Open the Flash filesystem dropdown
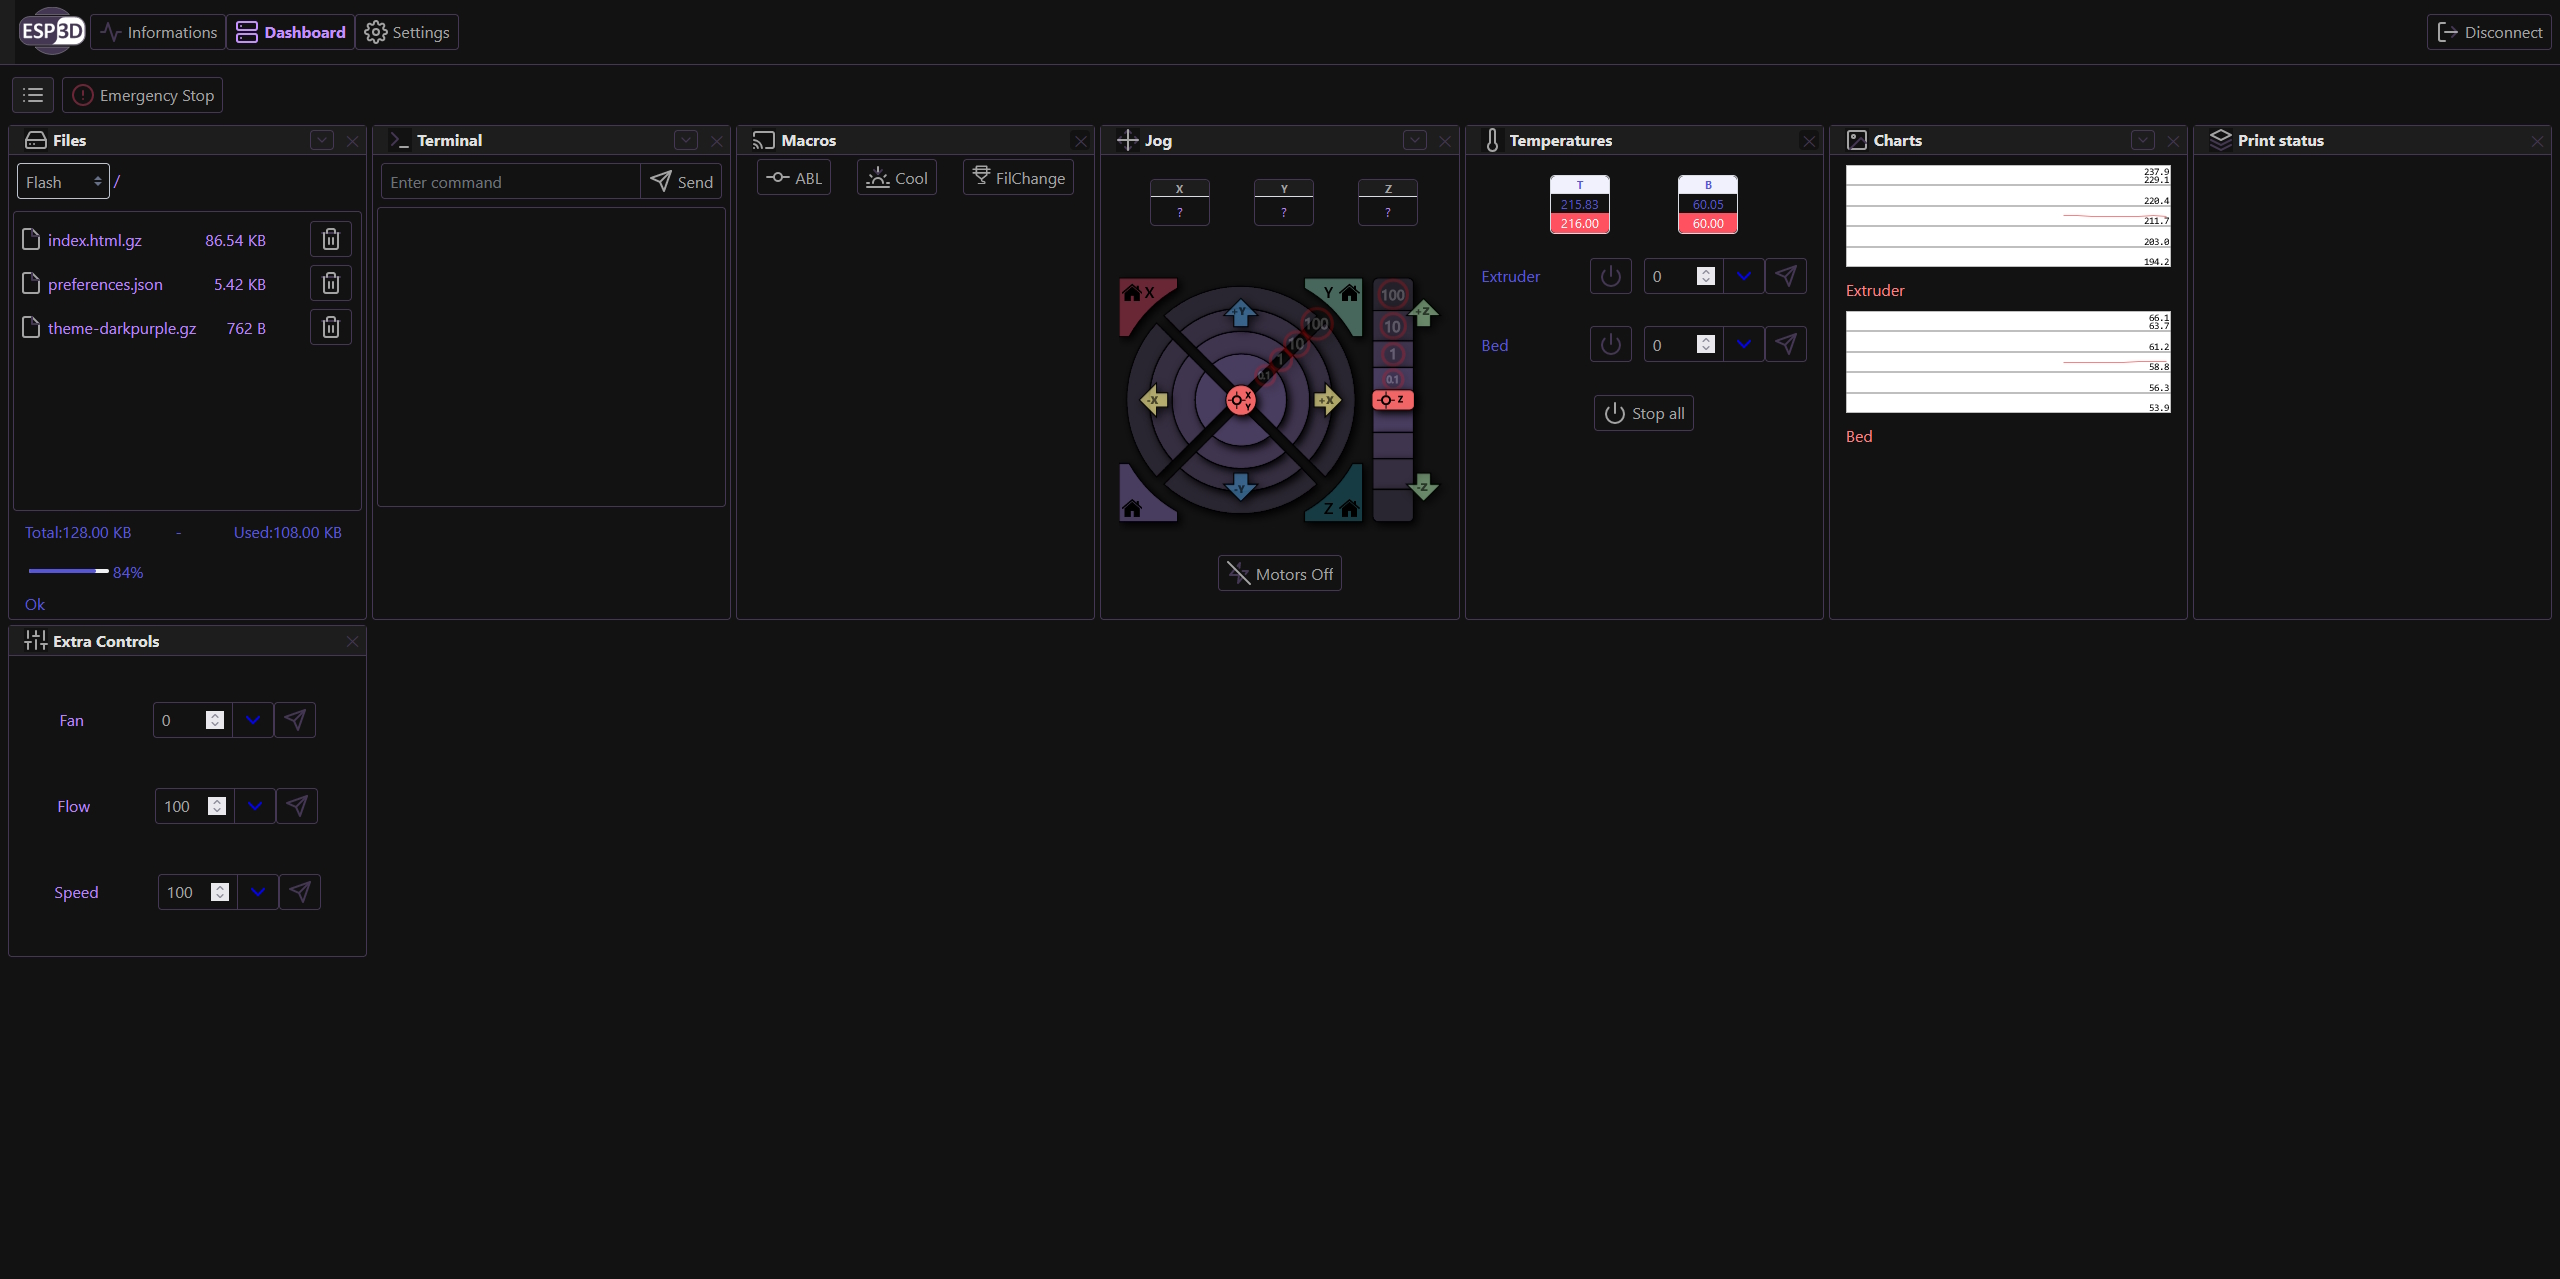This screenshot has width=2560, height=1279. (x=63, y=182)
